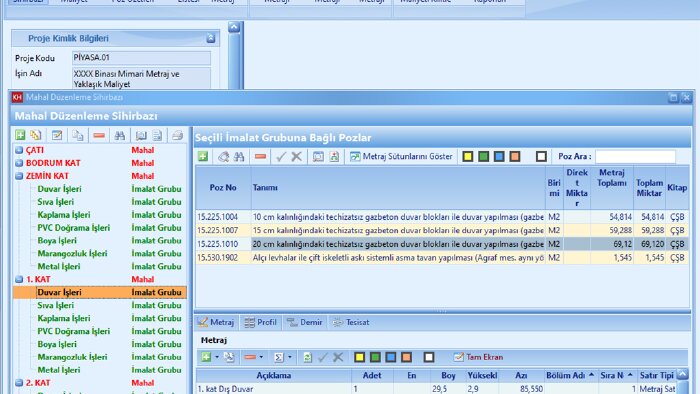Click into the Poz Ara search field

635,157
